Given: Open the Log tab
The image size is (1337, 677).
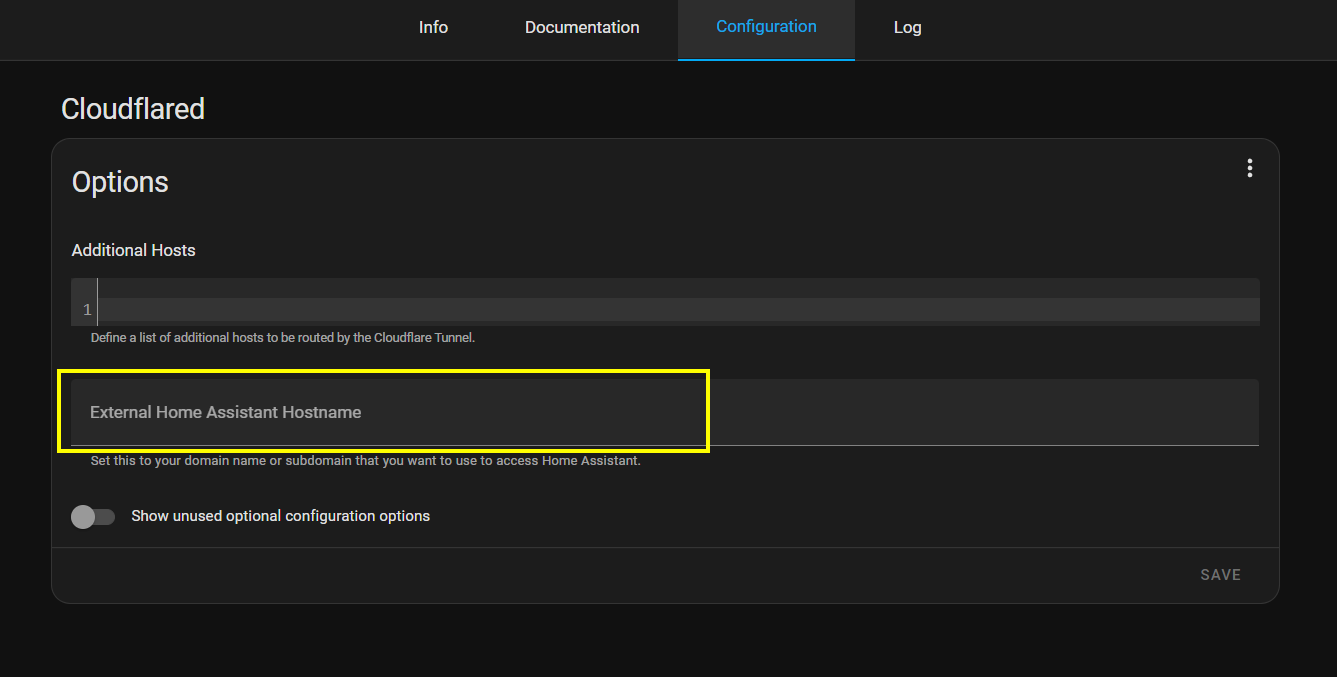Looking at the screenshot, I should tap(907, 28).
